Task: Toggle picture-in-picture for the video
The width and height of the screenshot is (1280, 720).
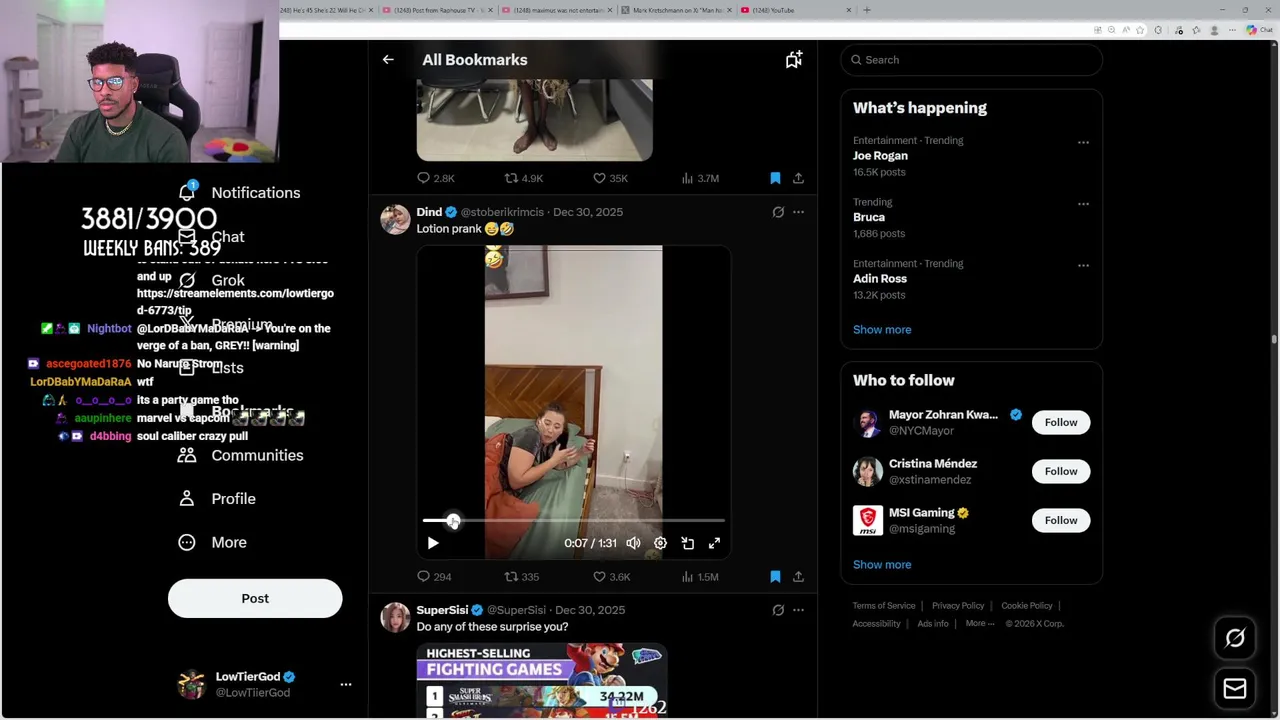Action: pyautogui.click(x=687, y=543)
